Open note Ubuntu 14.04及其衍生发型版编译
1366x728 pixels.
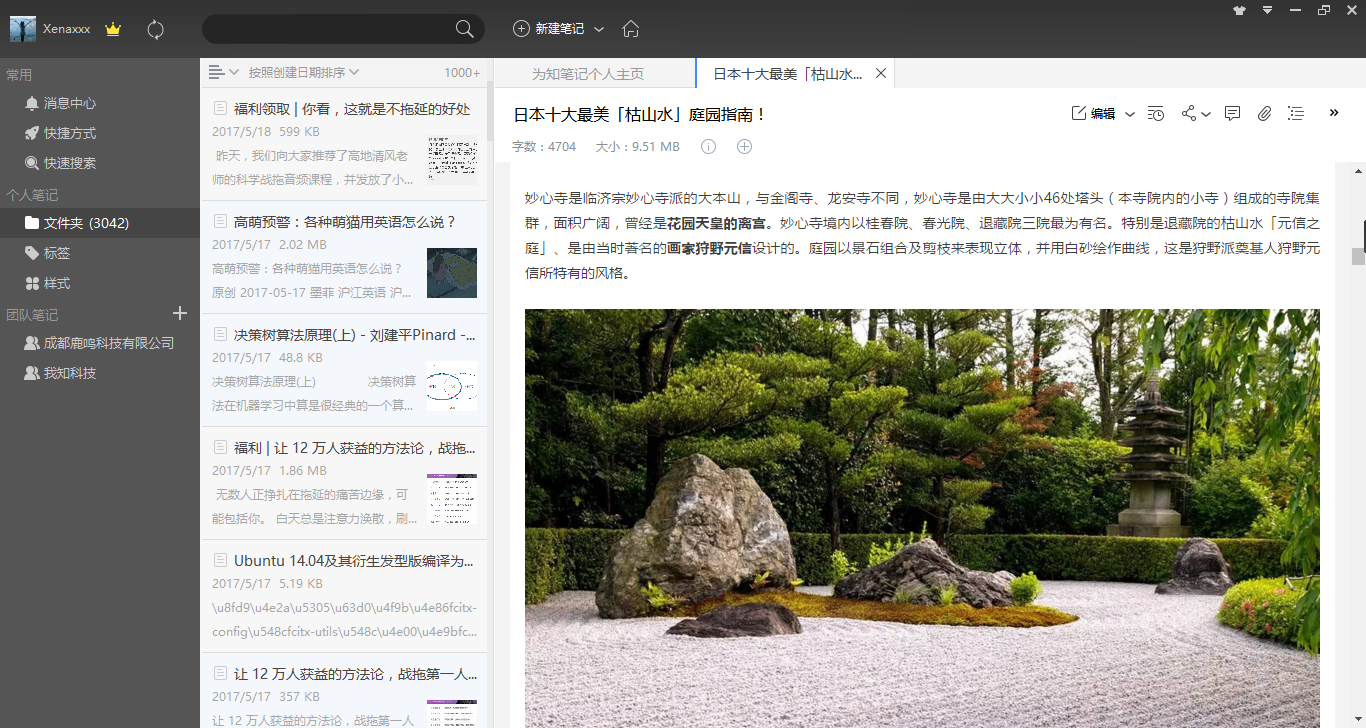(345, 596)
